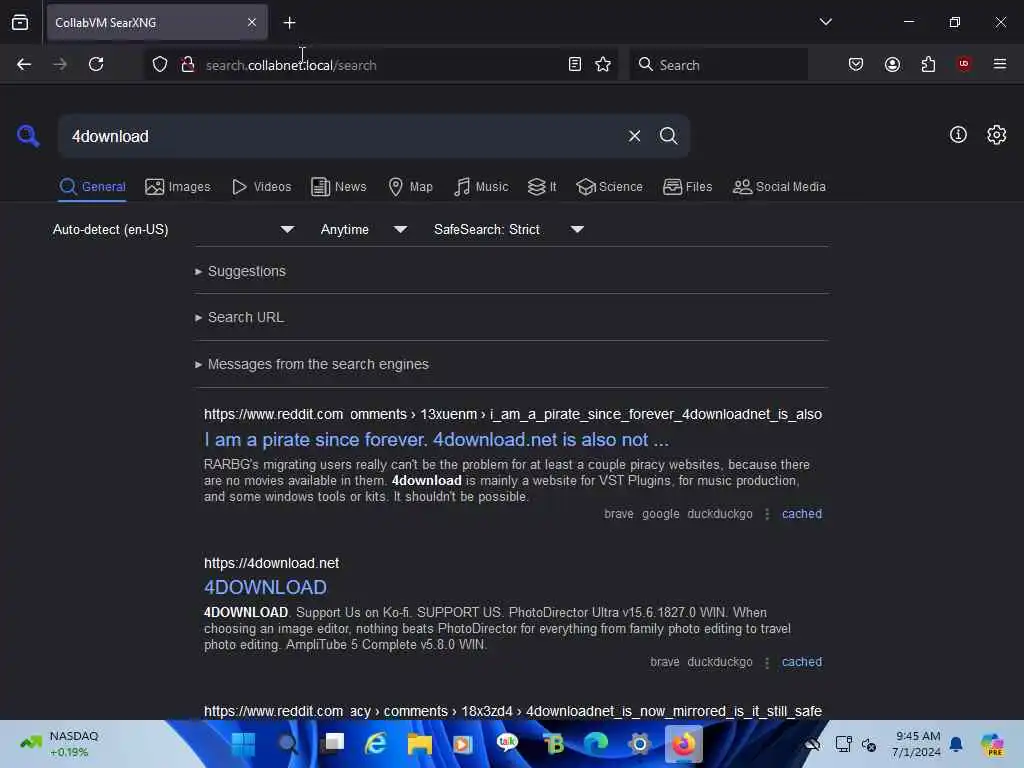Toggle reader view icon in address bar
The height and width of the screenshot is (768, 1024).
575,64
